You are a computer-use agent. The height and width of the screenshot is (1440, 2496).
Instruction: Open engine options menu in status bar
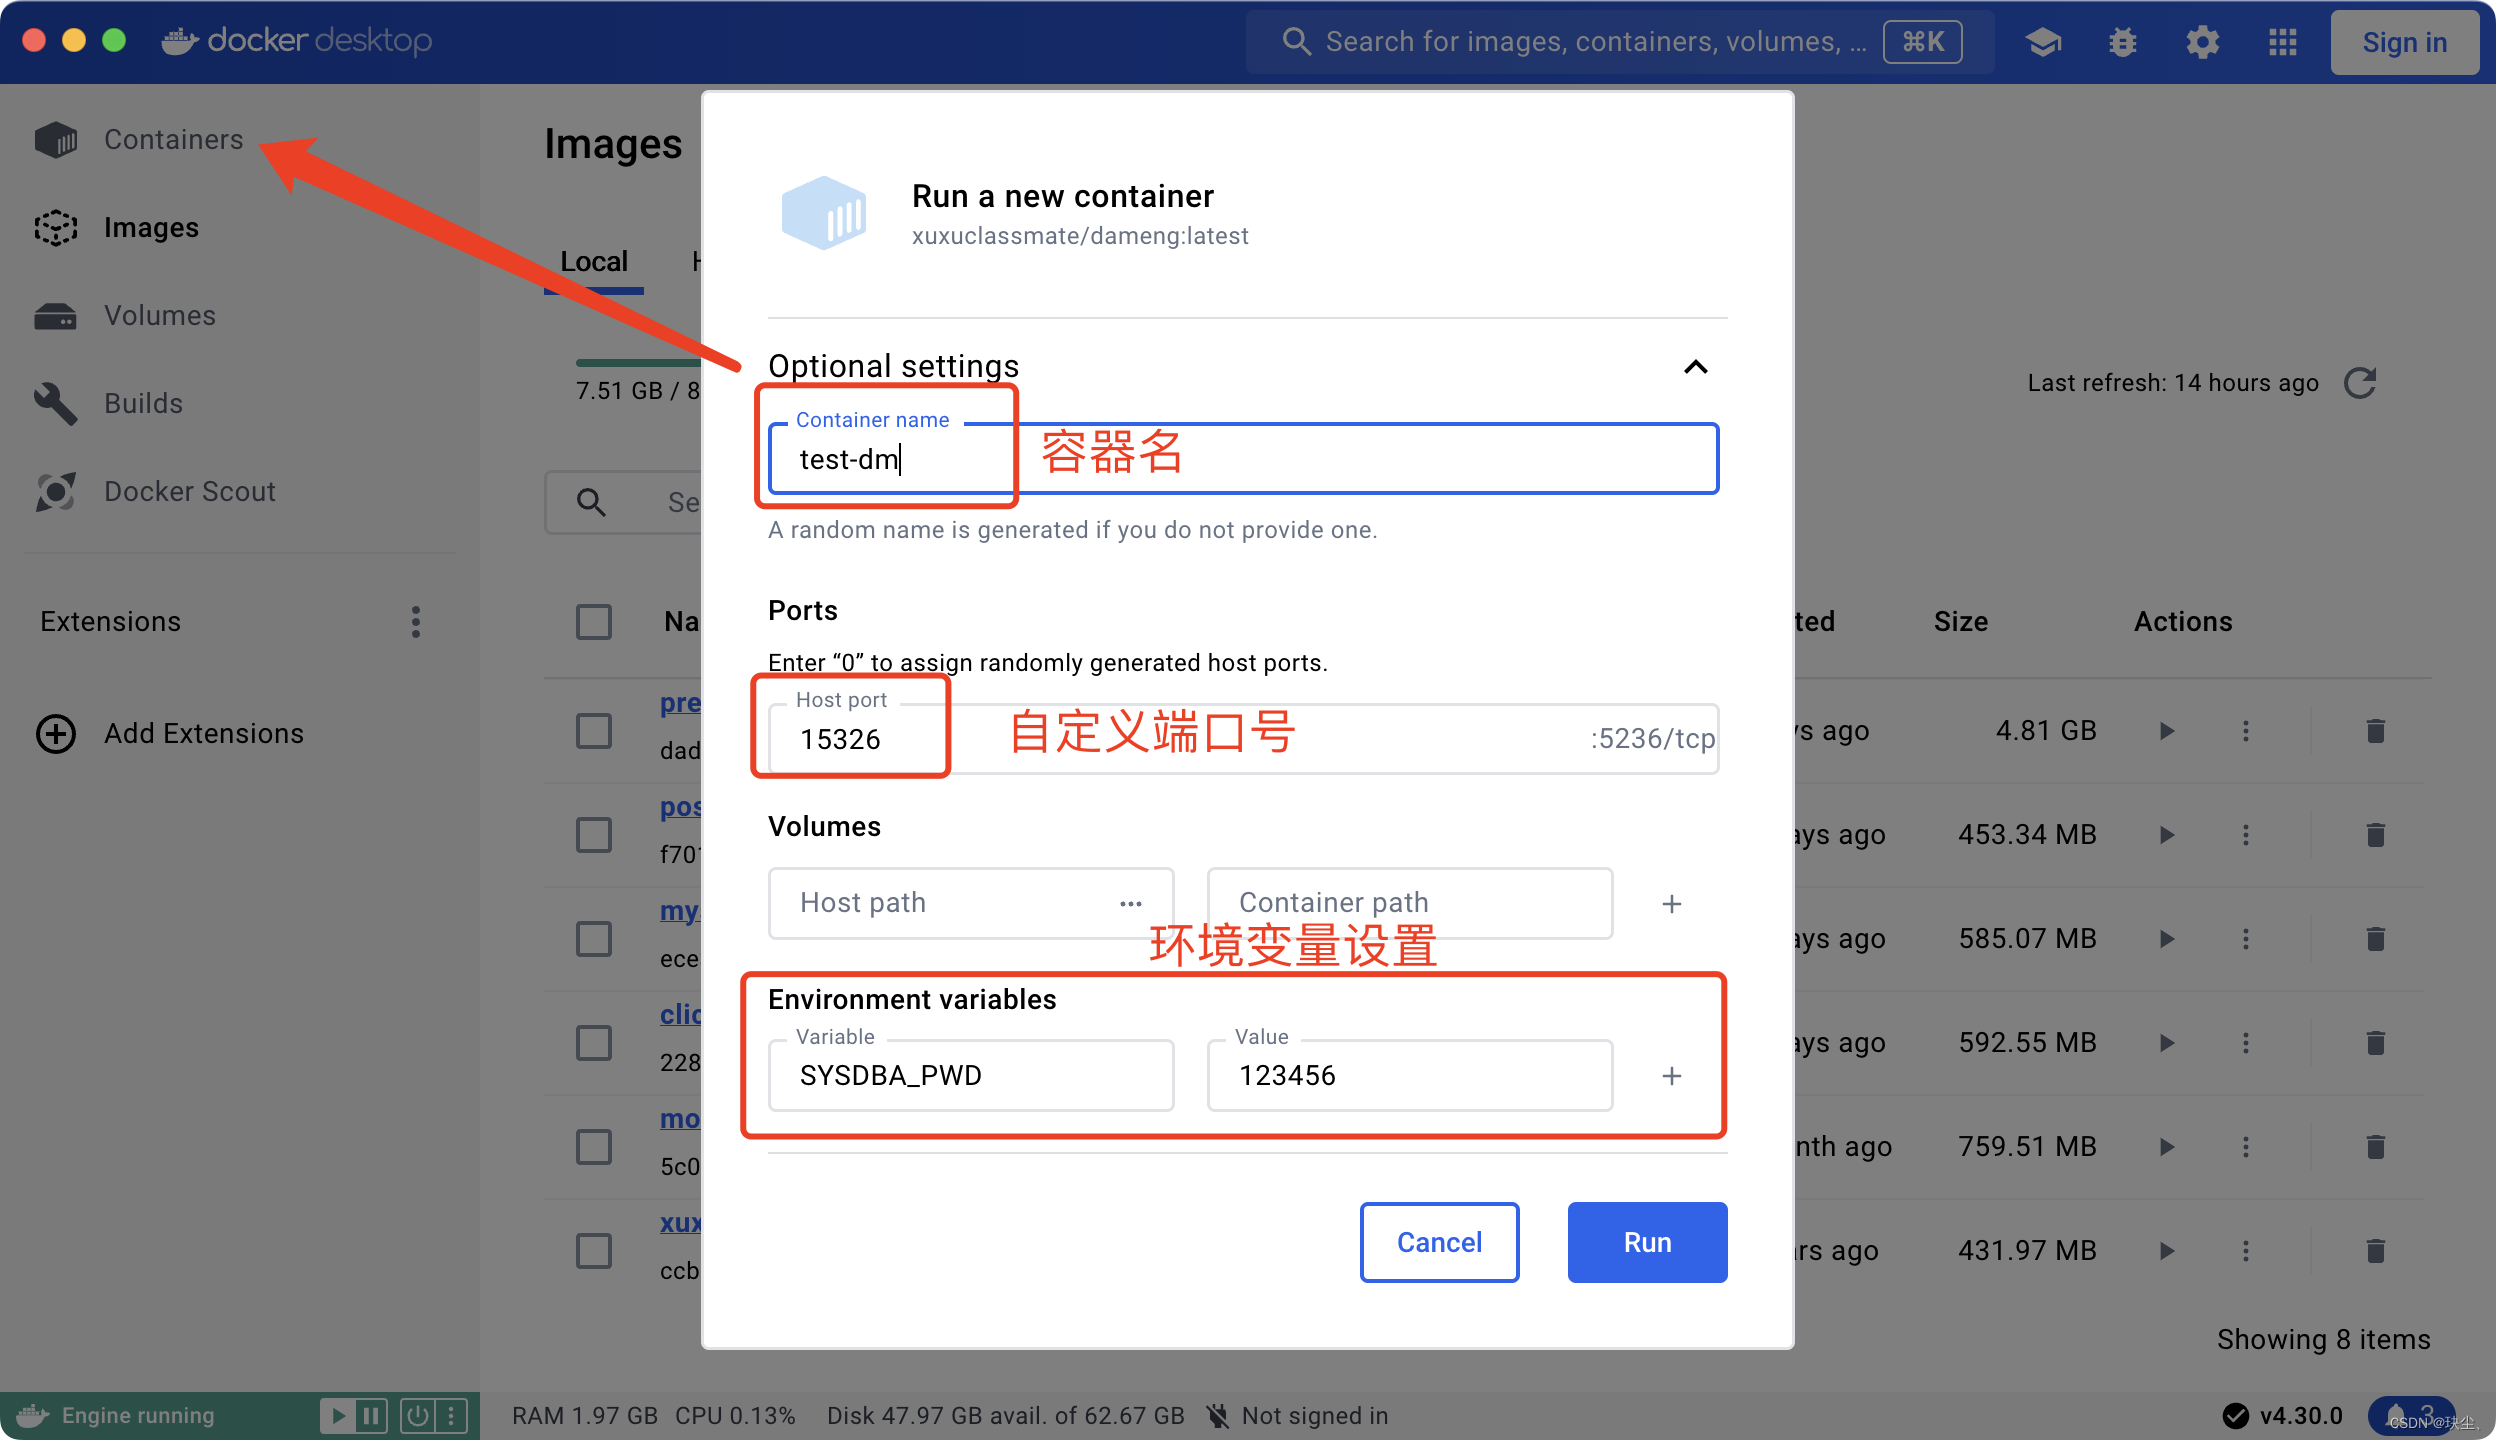pyautogui.click(x=451, y=1416)
